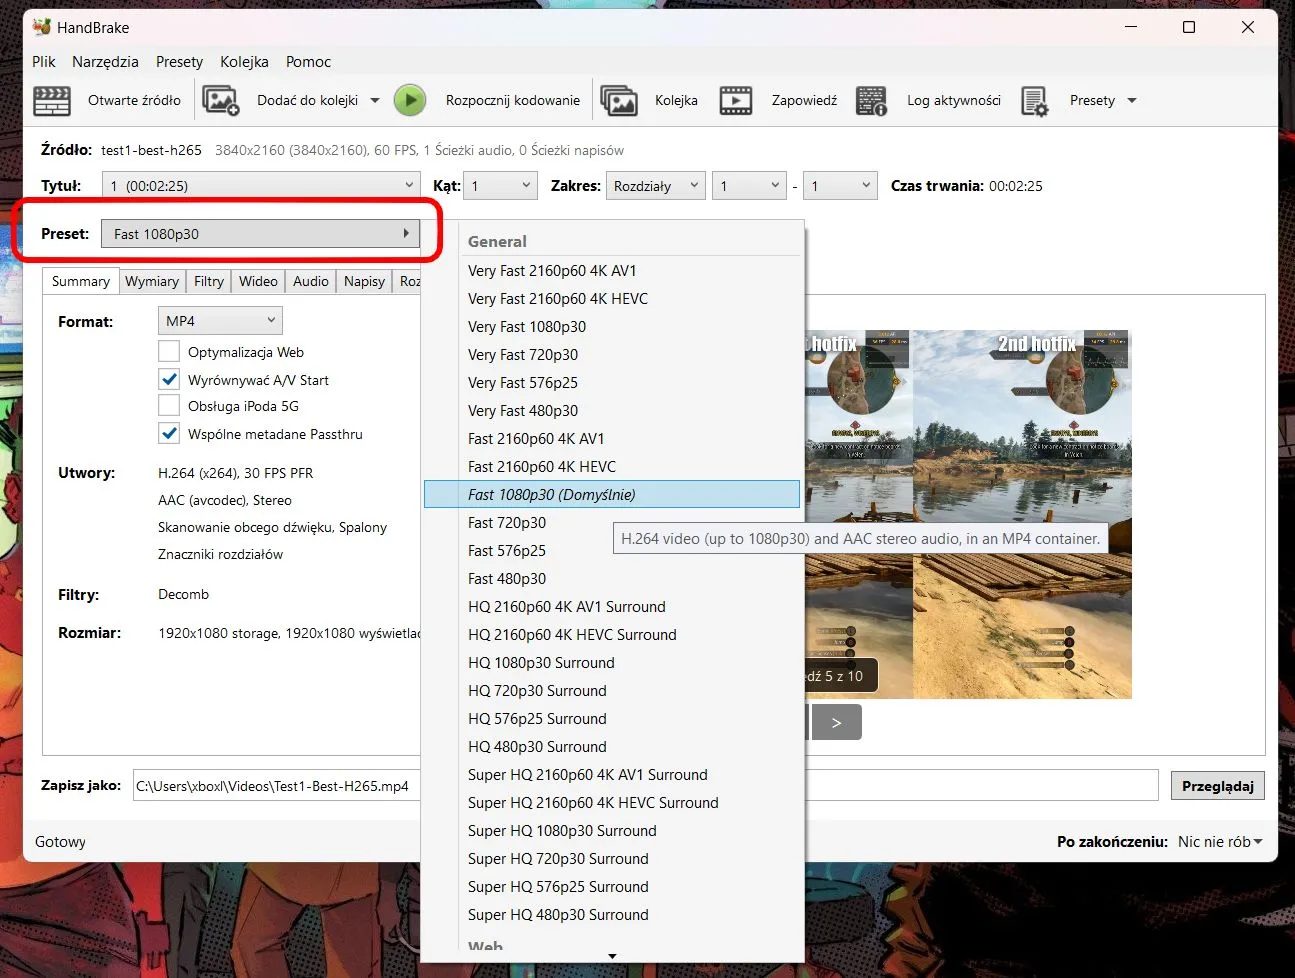The height and width of the screenshot is (978, 1295).
Task: Select preset Fast 2160p60 4K AV1
Action: tap(612, 439)
